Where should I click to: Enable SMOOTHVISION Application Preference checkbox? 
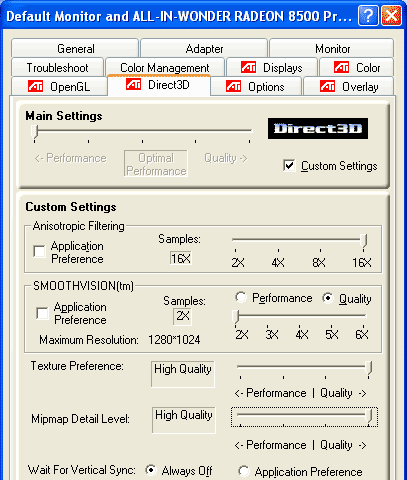click(42, 313)
